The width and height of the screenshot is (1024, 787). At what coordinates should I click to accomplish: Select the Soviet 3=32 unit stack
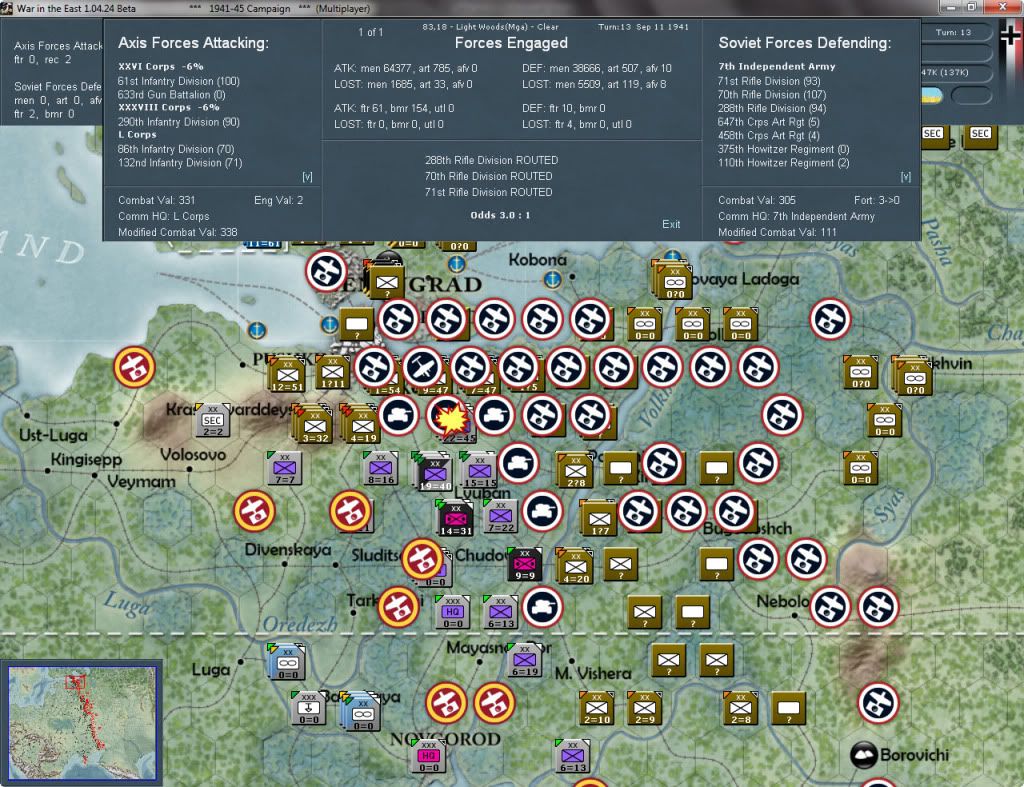(312, 425)
